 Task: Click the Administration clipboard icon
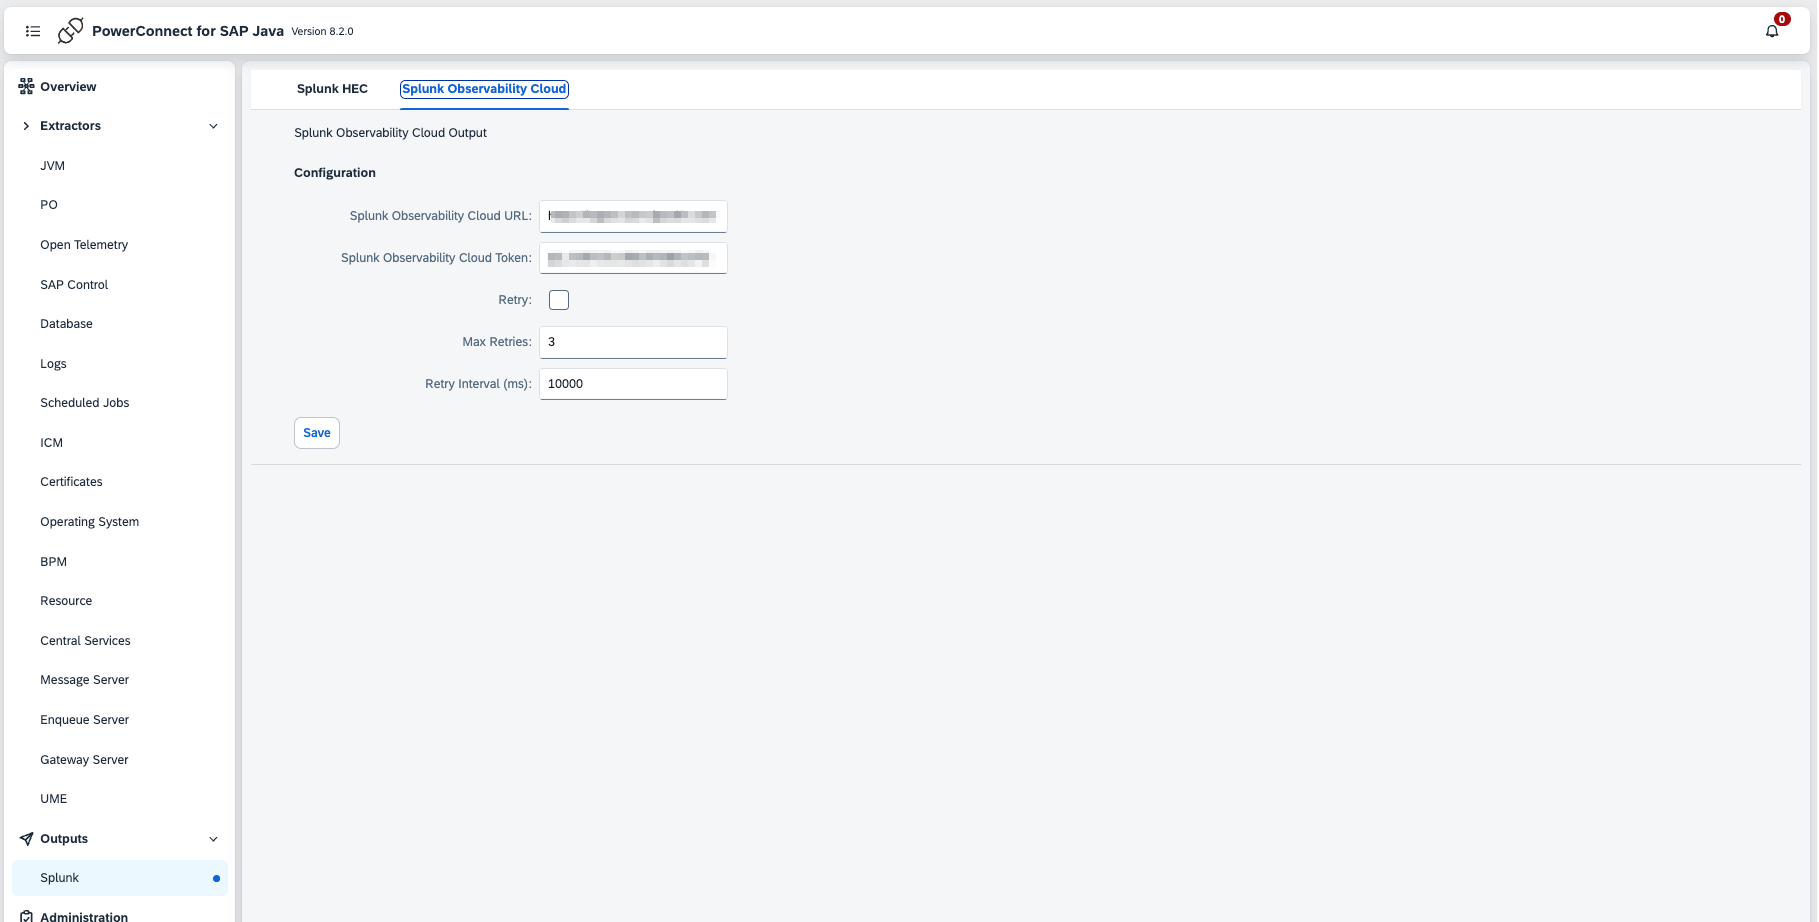pyautogui.click(x=26, y=916)
